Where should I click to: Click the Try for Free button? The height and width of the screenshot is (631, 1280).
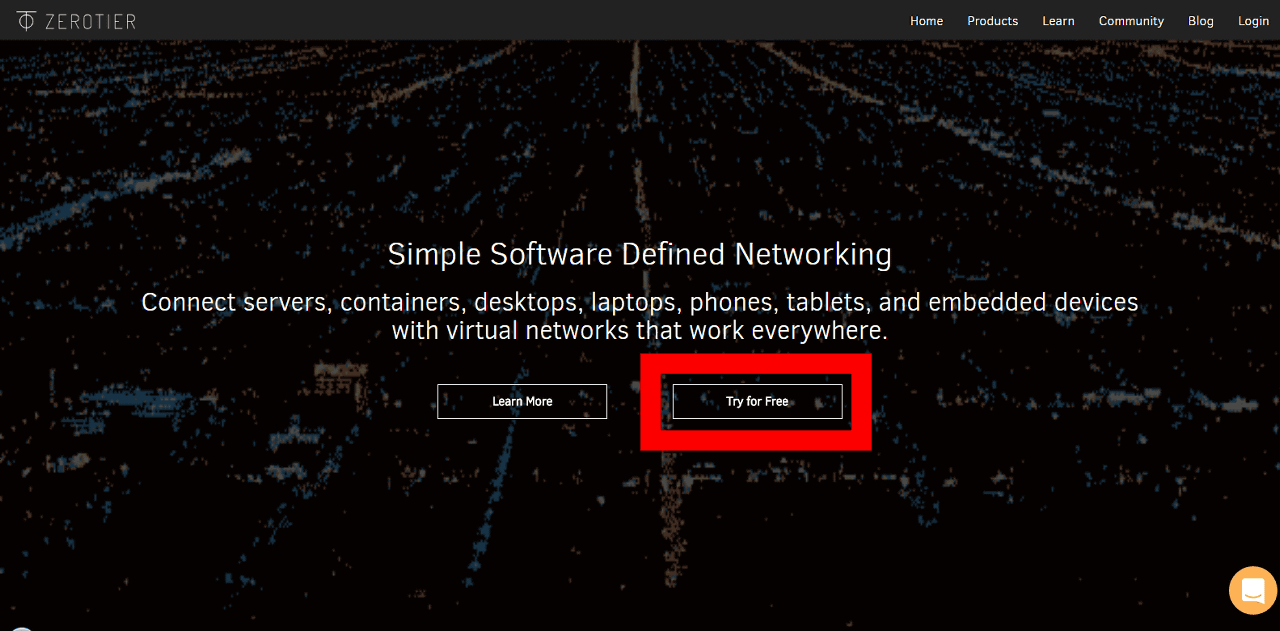tap(757, 401)
